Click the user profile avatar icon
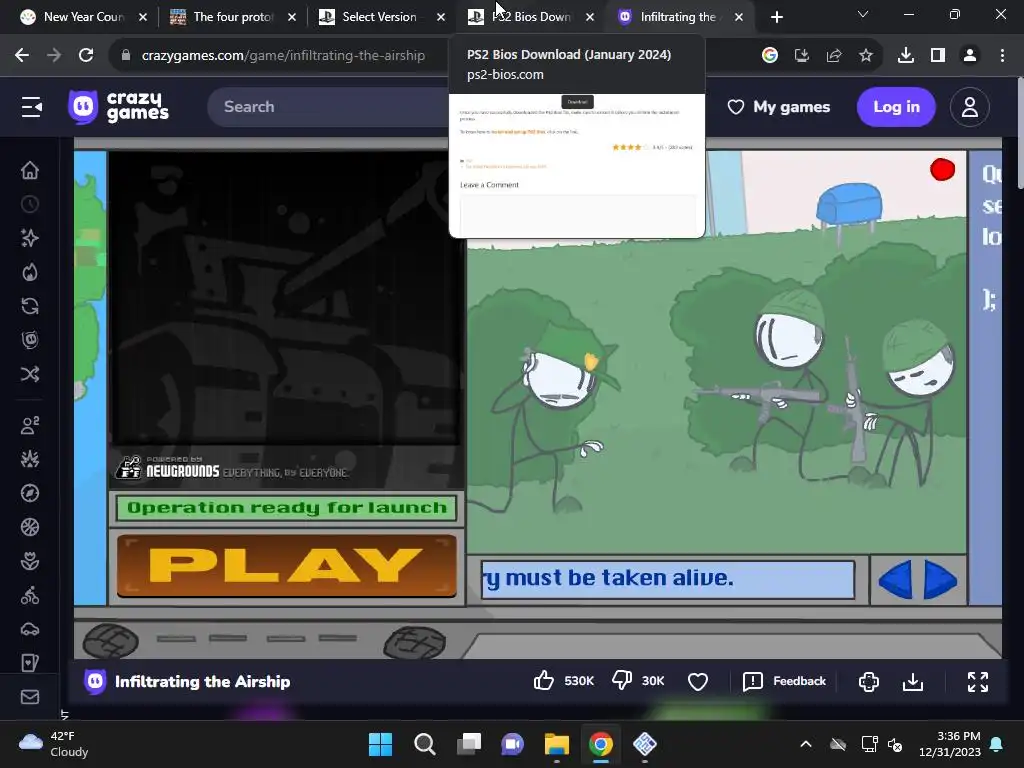Image resolution: width=1024 pixels, height=768 pixels. [970, 107]
